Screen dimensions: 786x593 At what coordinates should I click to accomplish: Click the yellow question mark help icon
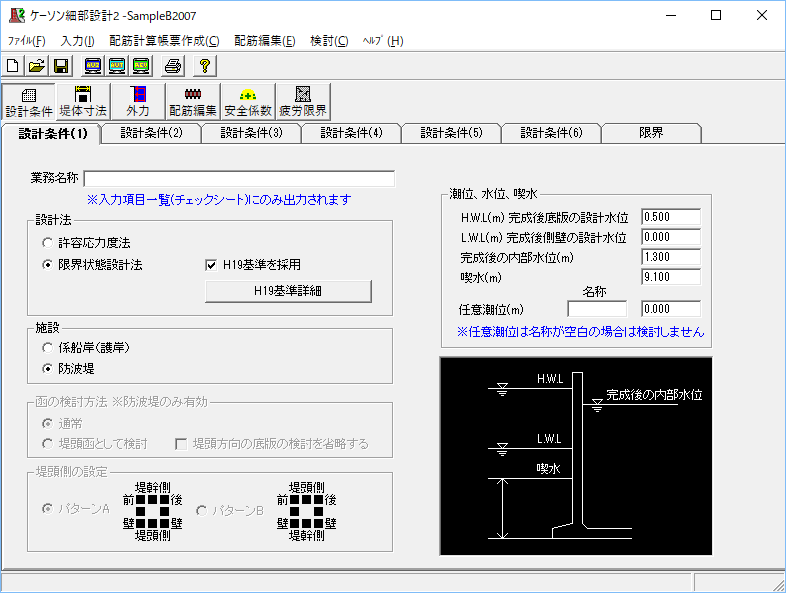pyautogui.click(x=205, y=66)
